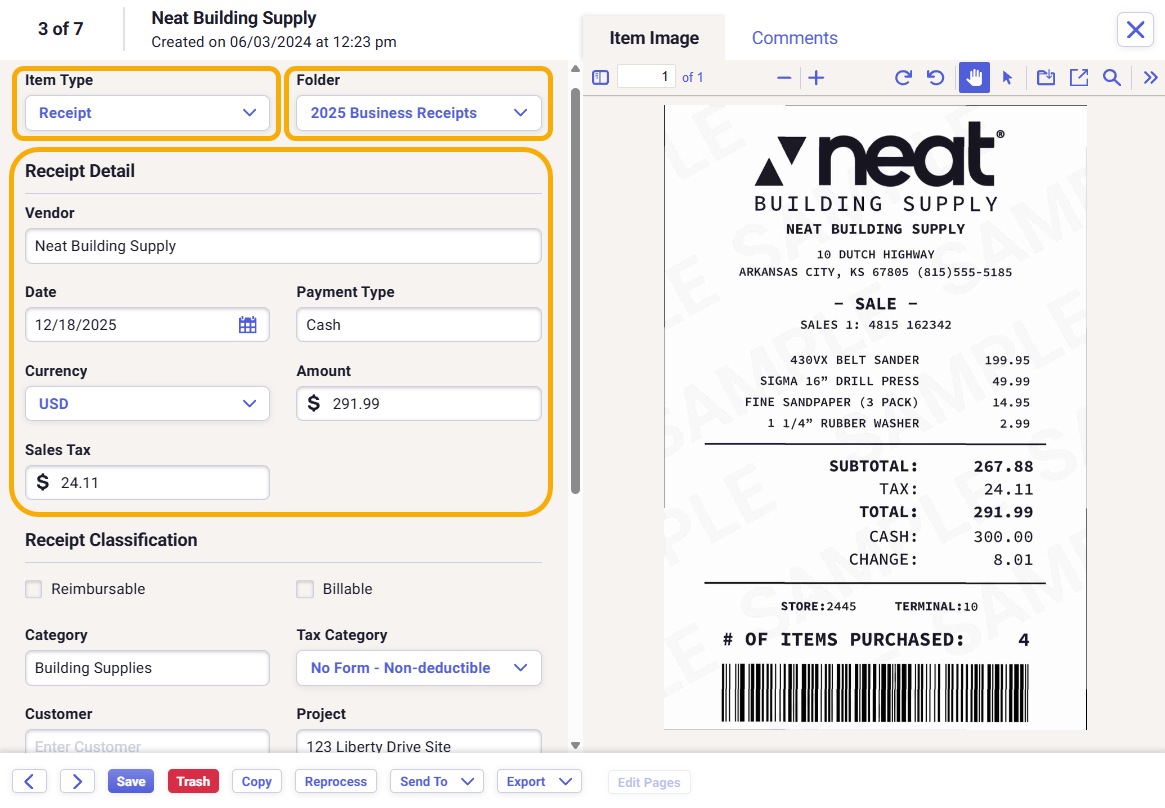Viewport: 1165px width, 808px height.
Task: Zoom out the receipt image
Action: point(784,78)
